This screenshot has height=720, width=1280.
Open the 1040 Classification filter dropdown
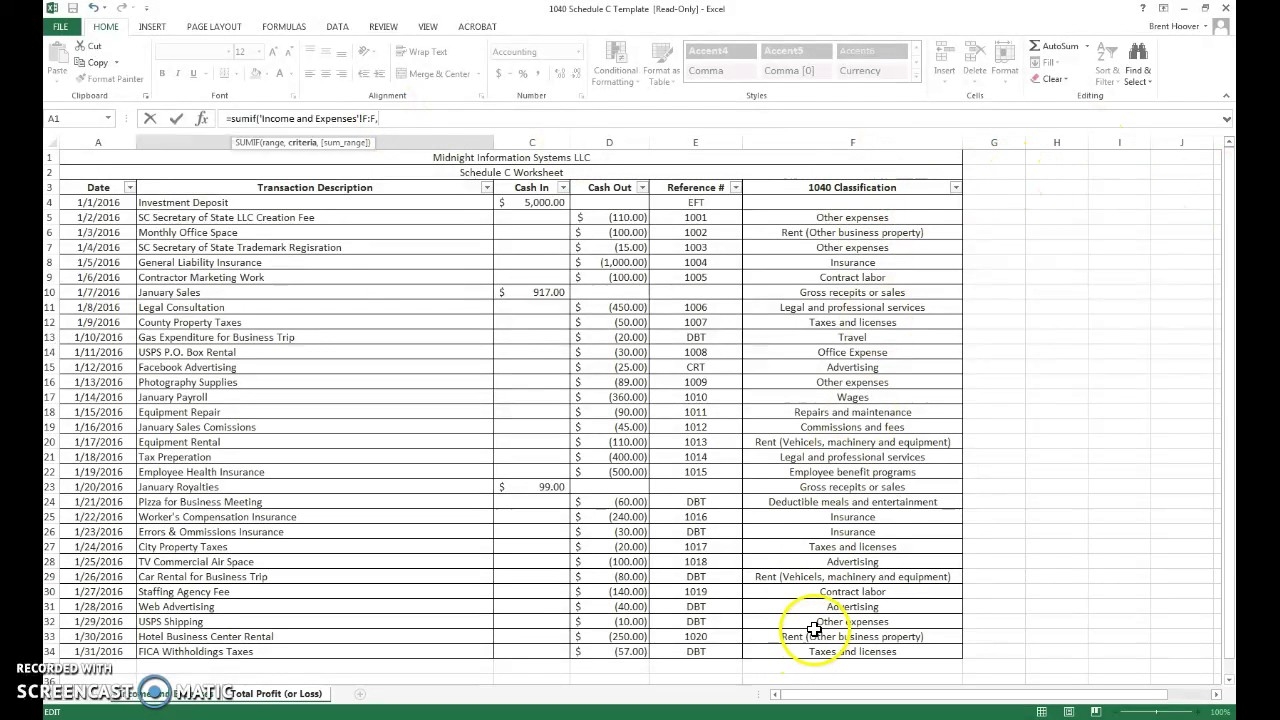[x=955, y=187]
